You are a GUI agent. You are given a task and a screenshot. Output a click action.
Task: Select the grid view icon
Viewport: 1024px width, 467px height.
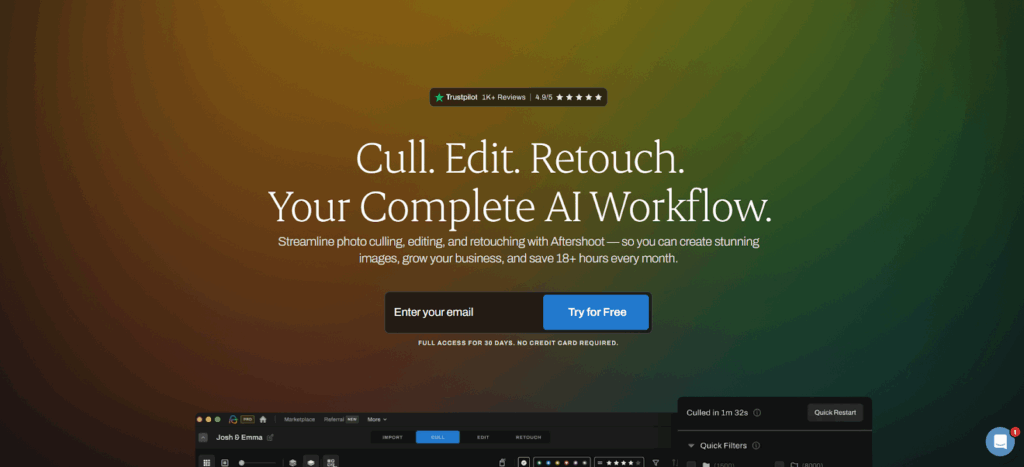(207, 462)
